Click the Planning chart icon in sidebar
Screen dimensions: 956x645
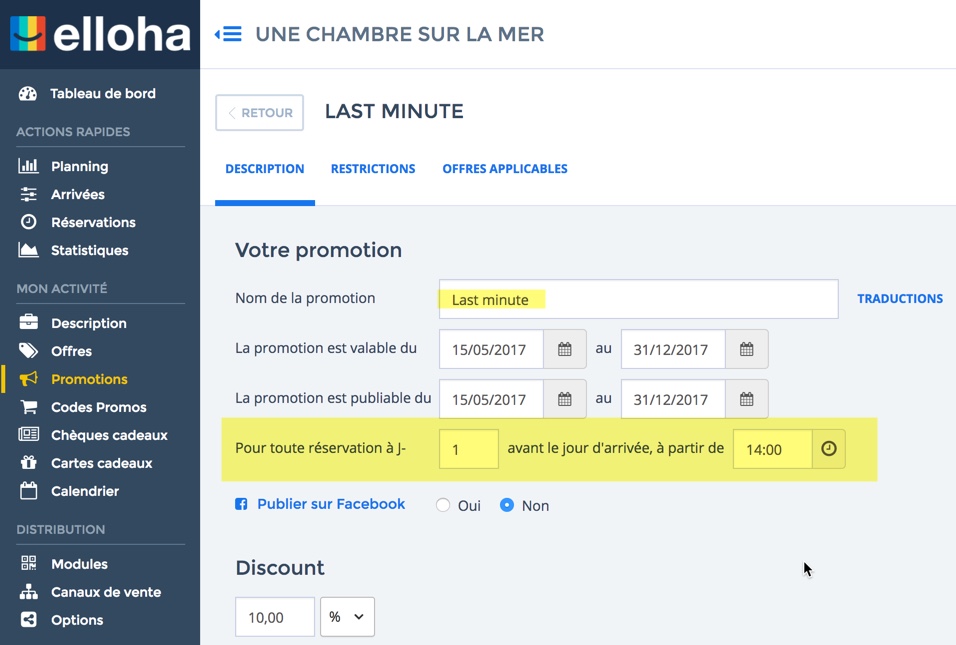[29, 166]
